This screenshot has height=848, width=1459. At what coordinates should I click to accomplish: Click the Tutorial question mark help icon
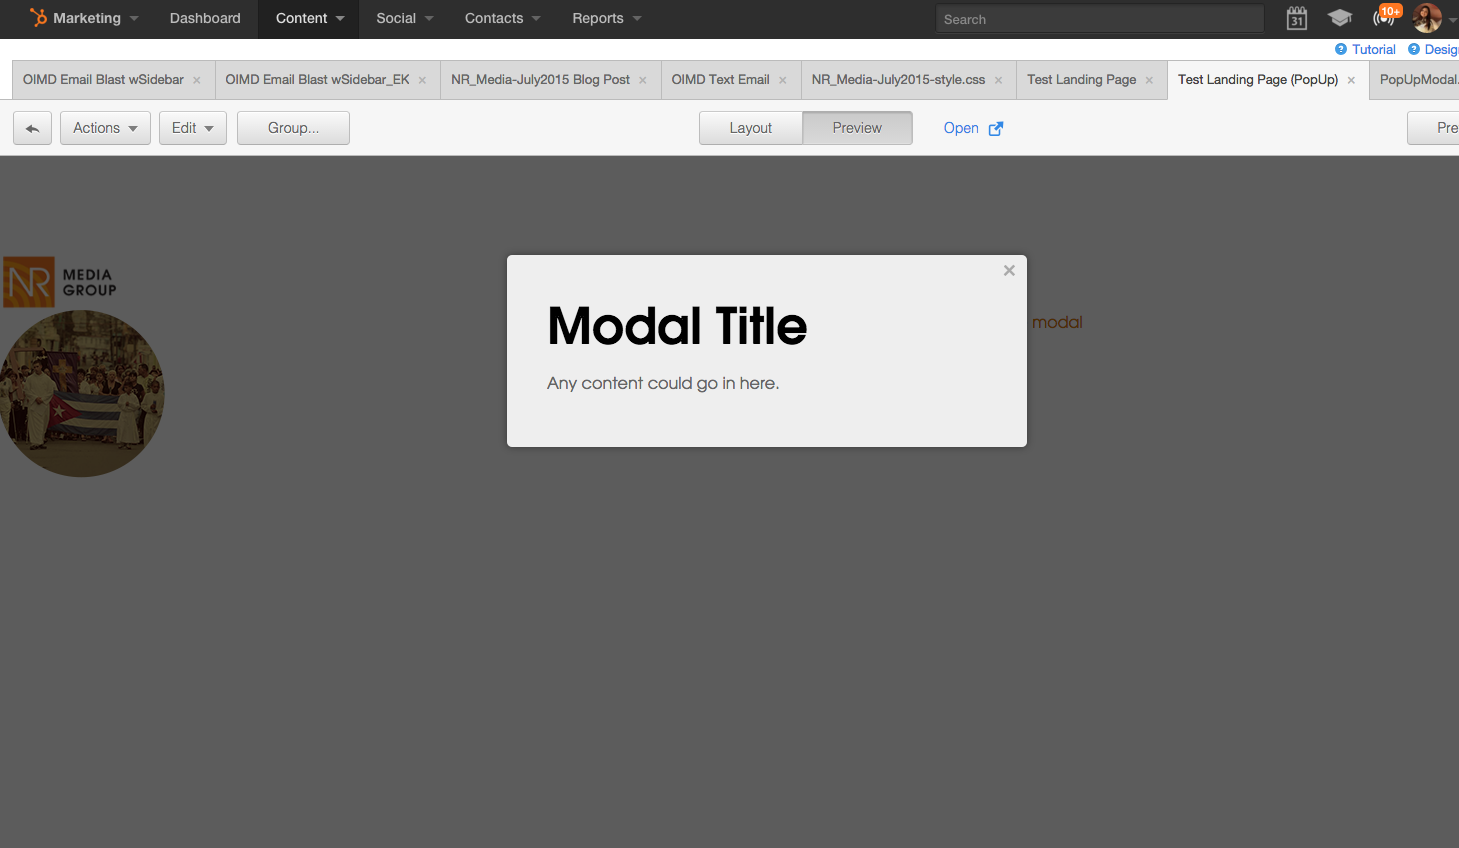point(1343,49)
